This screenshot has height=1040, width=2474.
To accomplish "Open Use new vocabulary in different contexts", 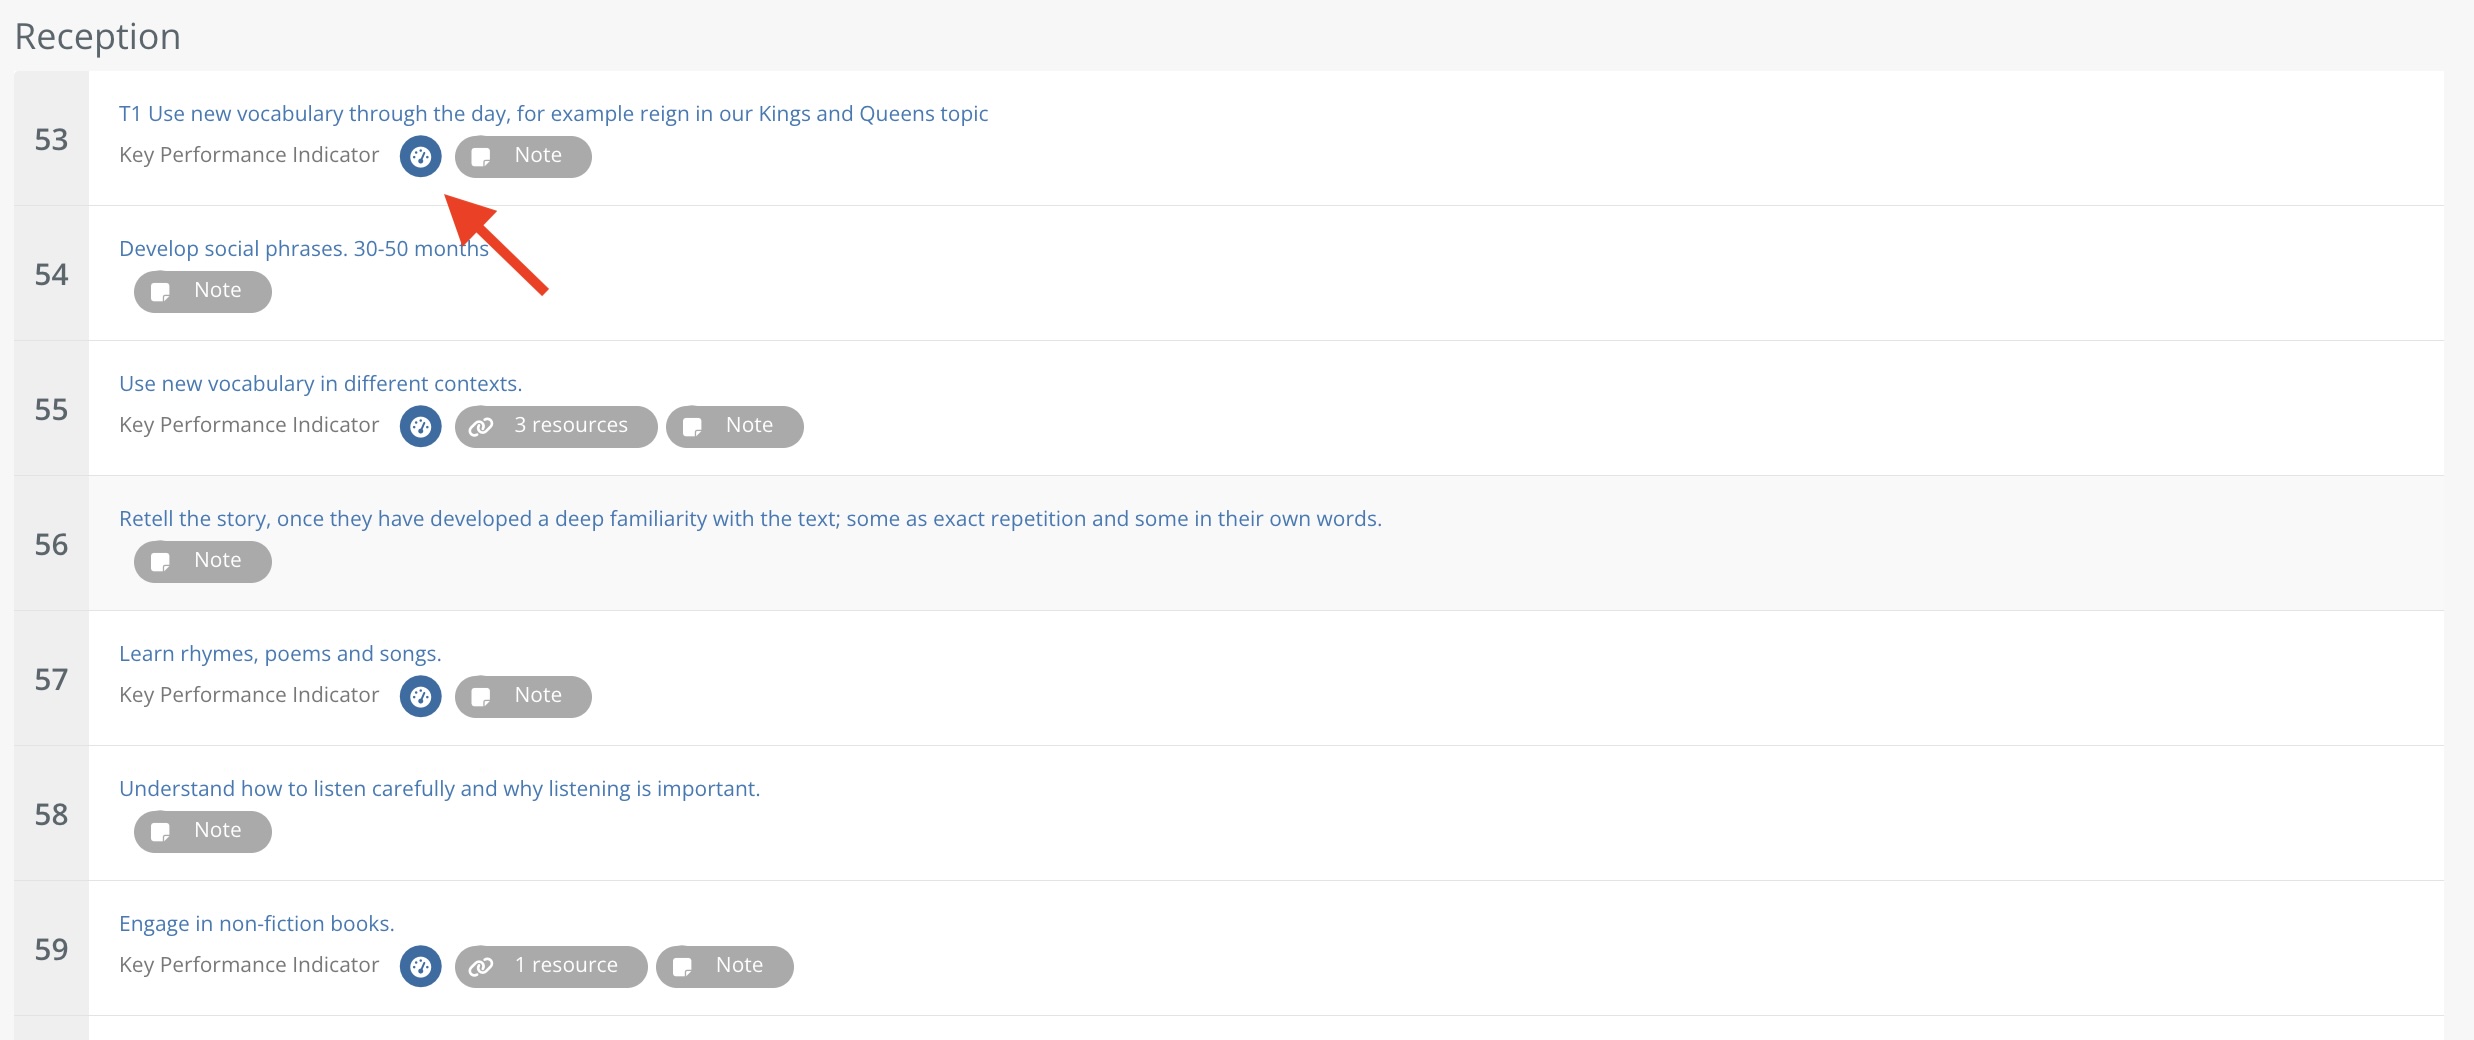I will click(320, 384).
